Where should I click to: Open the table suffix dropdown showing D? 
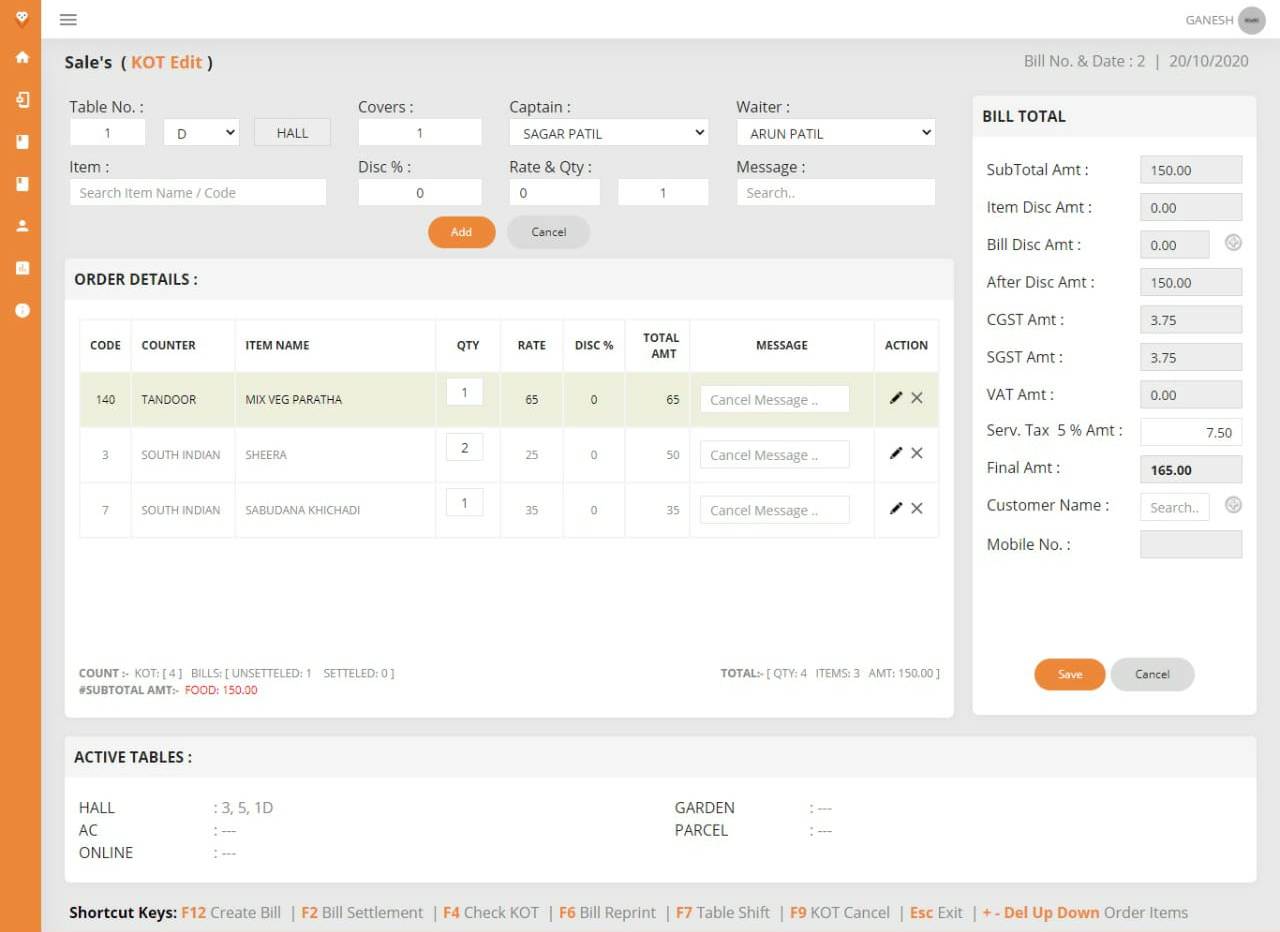point(201,132)
